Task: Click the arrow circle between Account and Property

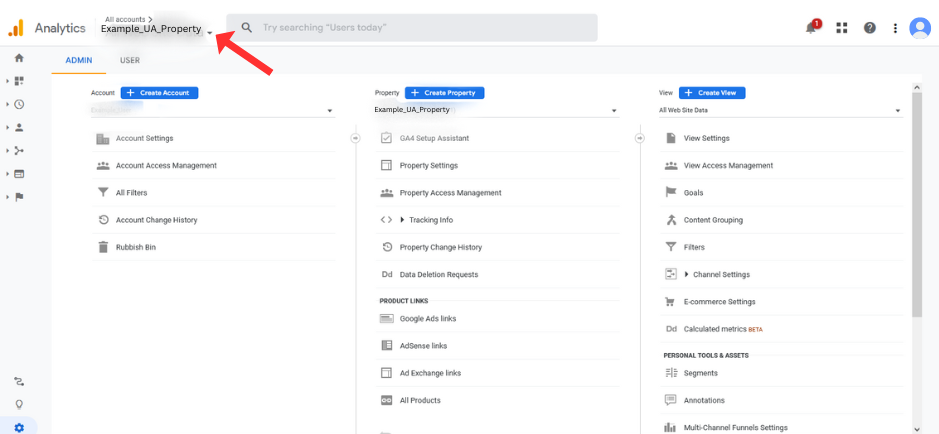Action: [355, 138]
